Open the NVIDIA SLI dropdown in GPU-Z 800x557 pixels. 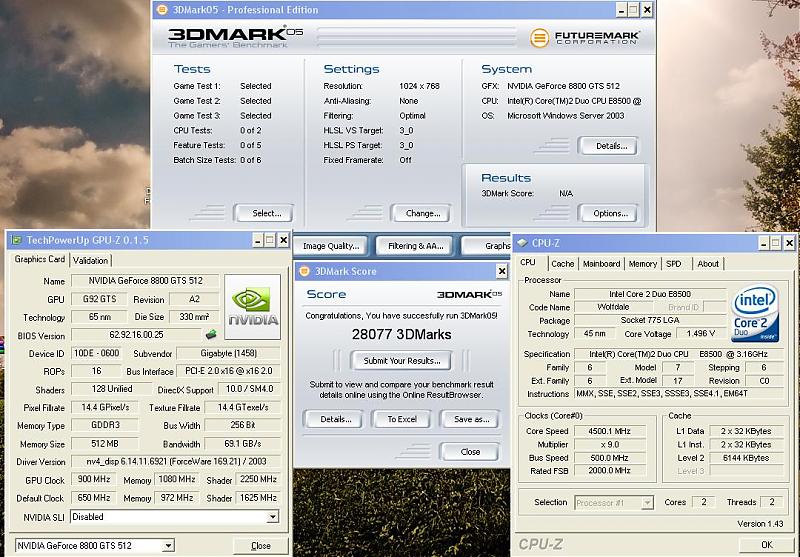273,517
